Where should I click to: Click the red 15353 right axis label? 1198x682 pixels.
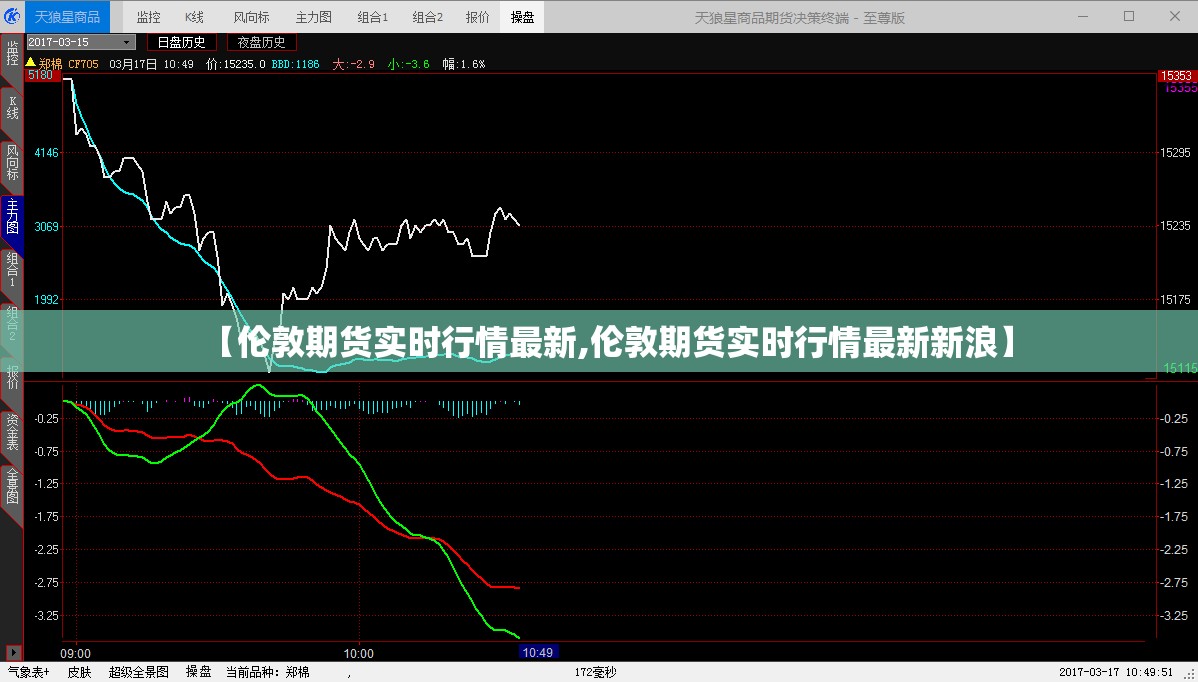[x=1176, y=76]
